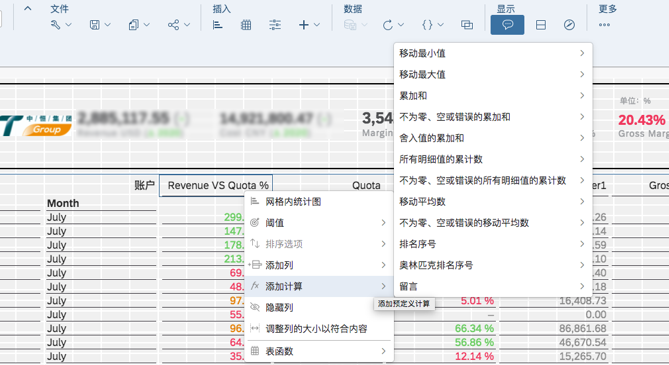669x365 pixels.
Task: Insert a table using the grid icon
Action: click(246, 25)
